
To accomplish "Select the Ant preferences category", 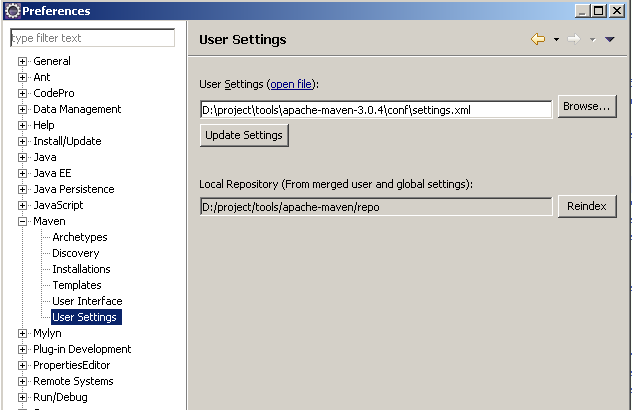I will coord(42,77).
